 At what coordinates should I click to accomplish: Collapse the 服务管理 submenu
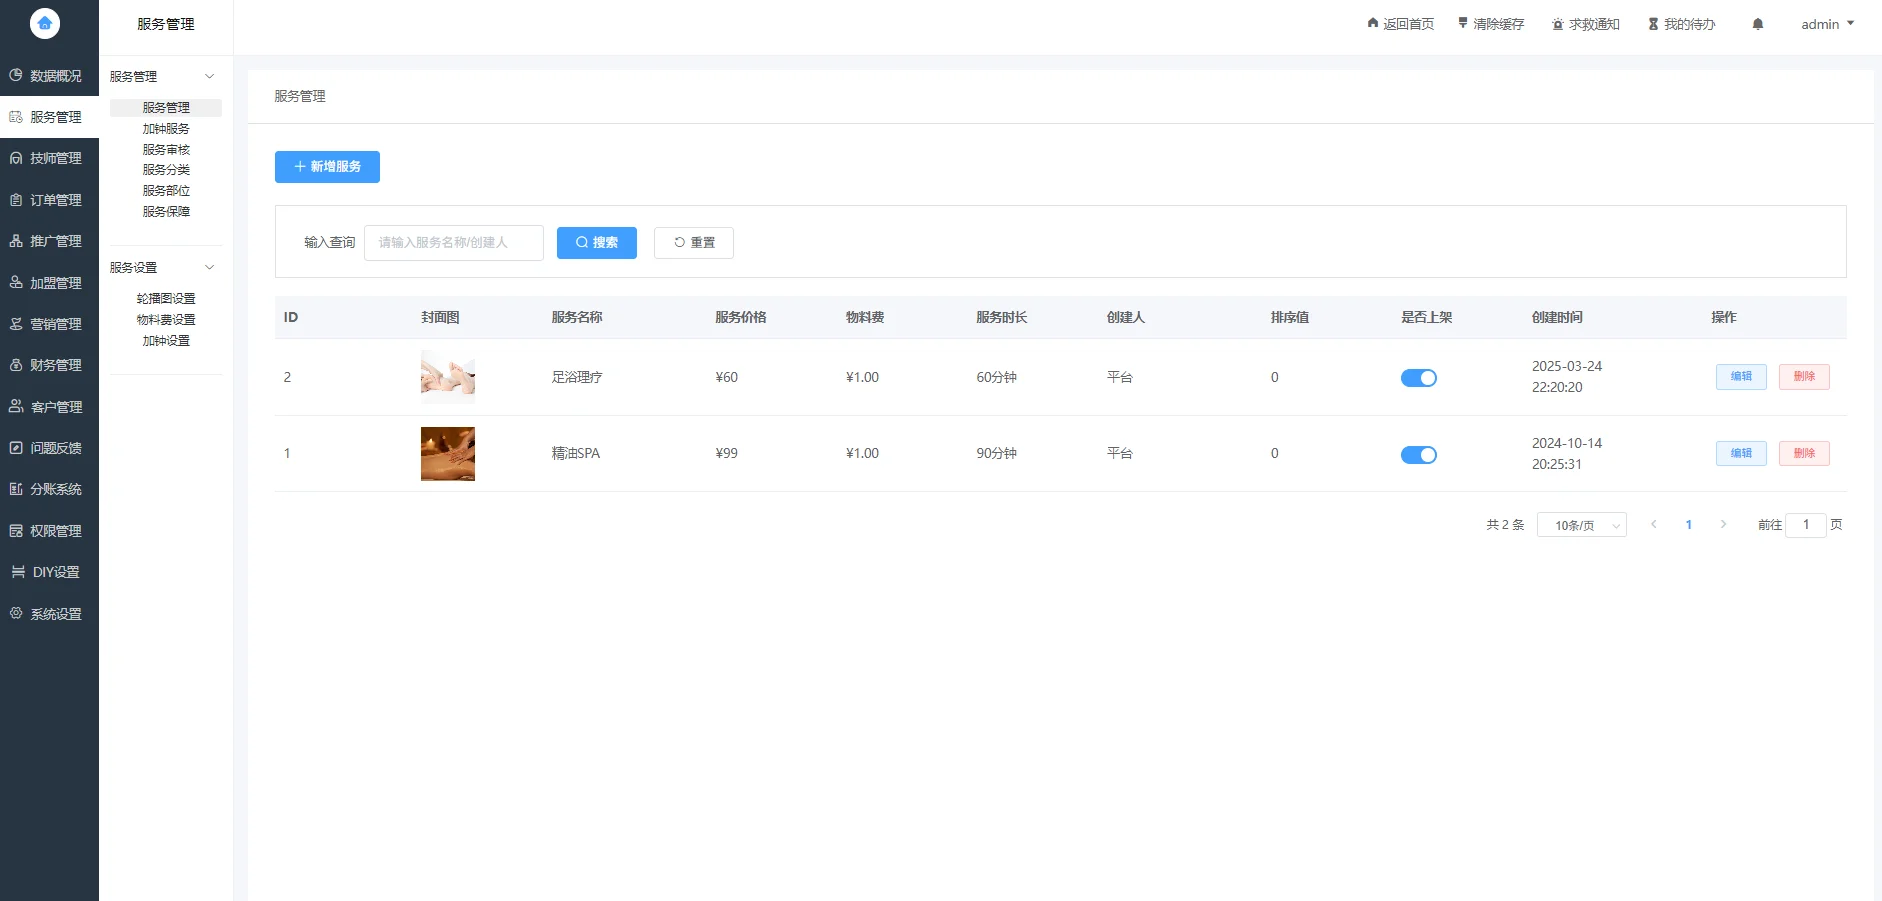tap(164, 75)
